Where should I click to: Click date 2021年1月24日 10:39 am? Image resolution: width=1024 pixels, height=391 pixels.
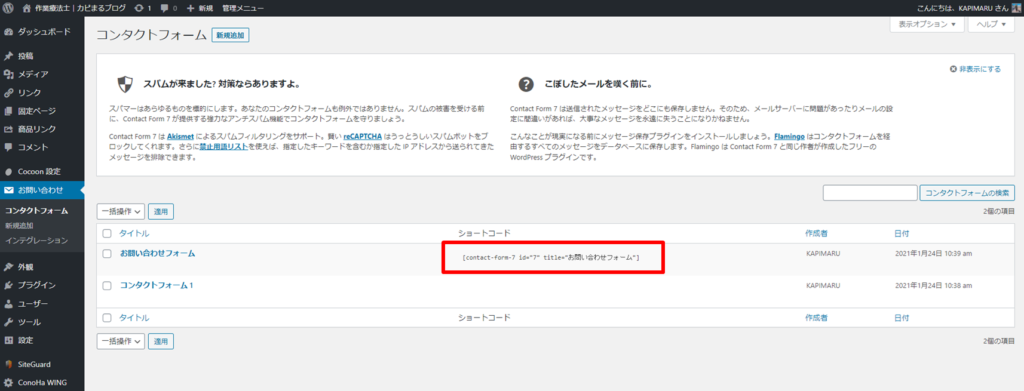click(933, 253)
